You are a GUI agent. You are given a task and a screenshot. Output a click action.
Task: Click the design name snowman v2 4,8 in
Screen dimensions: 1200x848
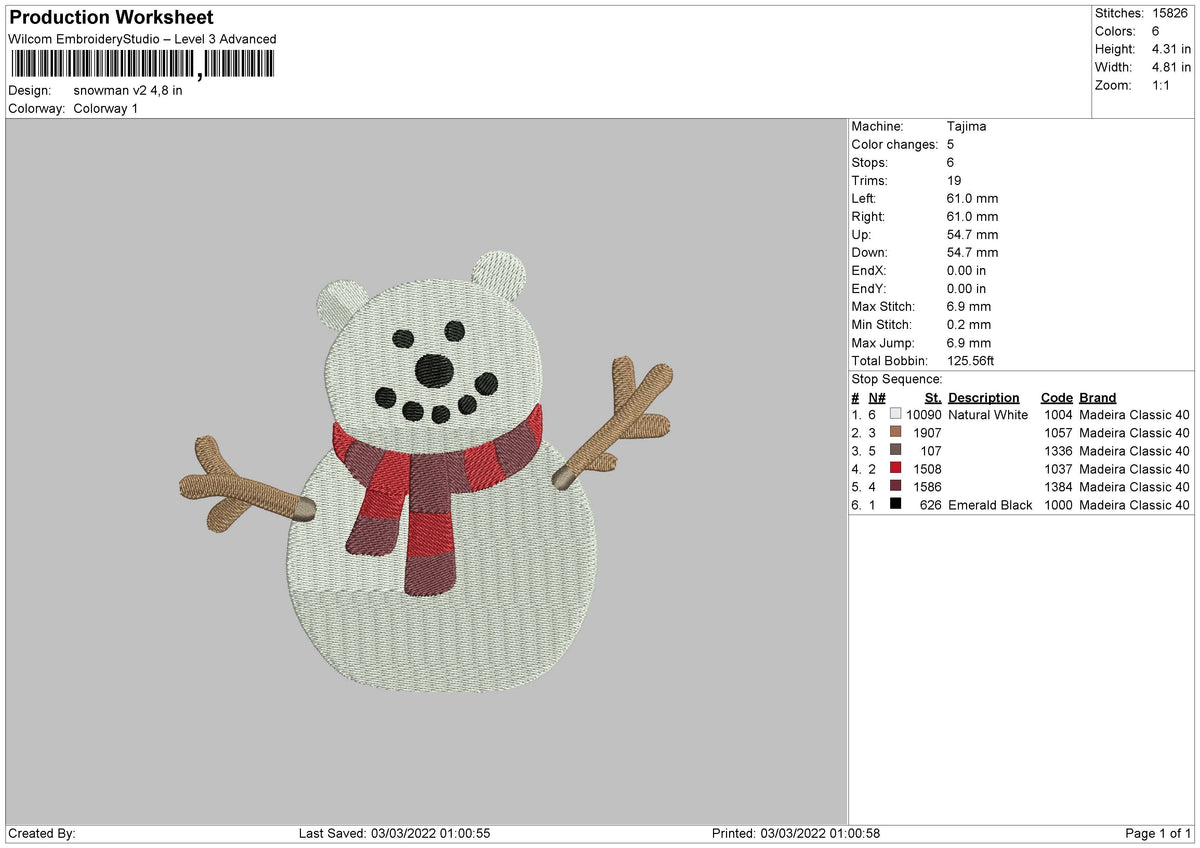click(128, 89)
